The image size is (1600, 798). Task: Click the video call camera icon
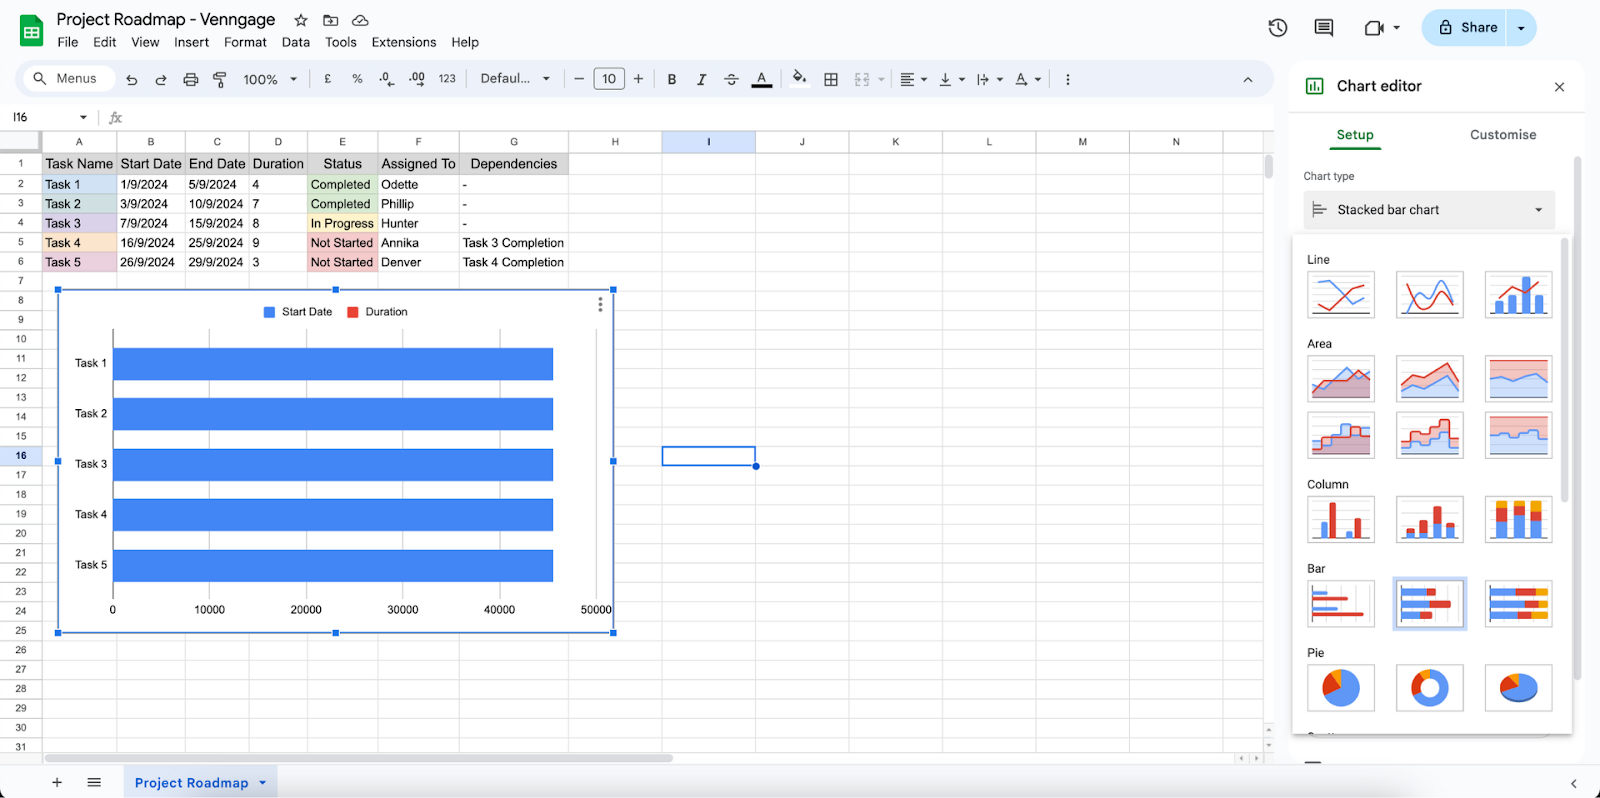(1374, 28)
